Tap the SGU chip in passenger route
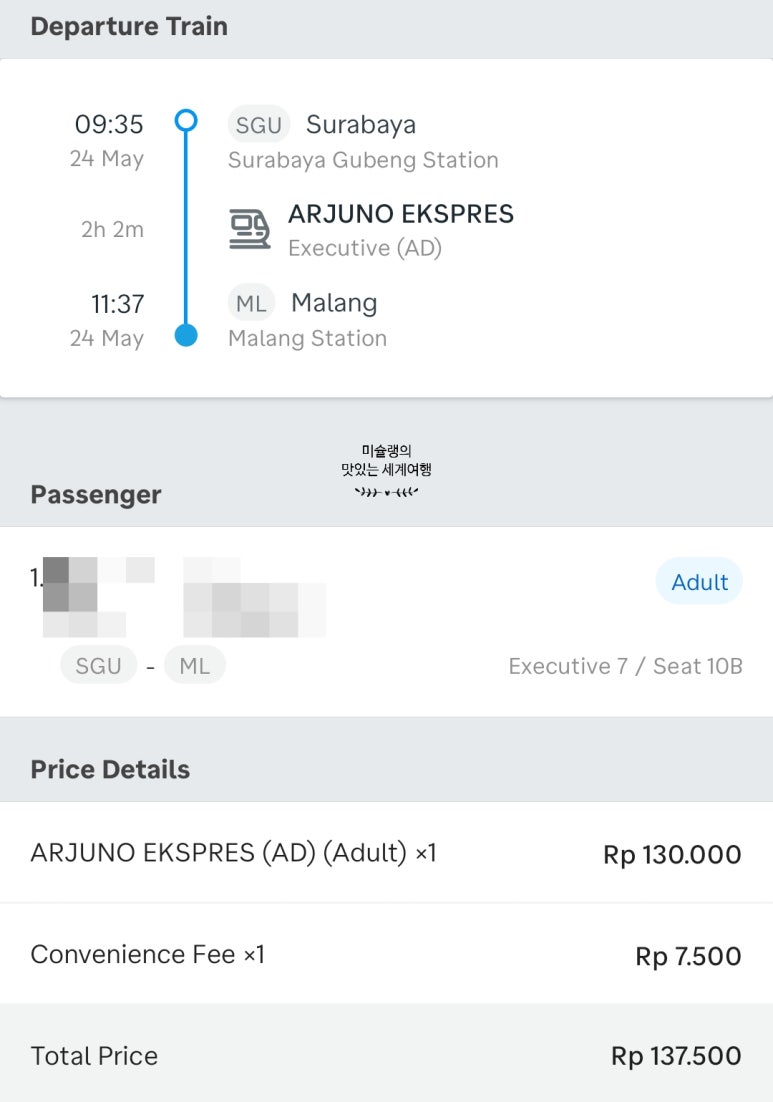The image size is (773, 1102). point(98,665)
